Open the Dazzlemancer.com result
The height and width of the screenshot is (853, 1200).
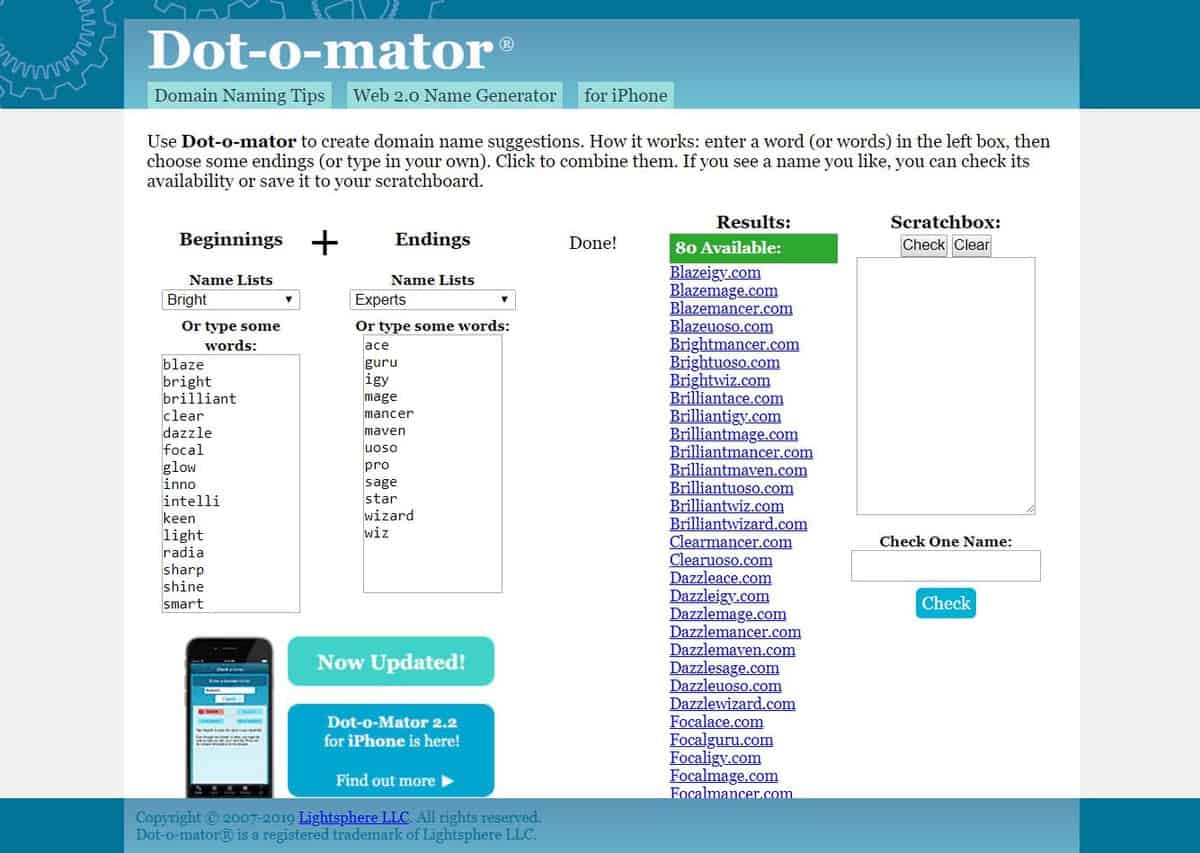tap(735, 632)
